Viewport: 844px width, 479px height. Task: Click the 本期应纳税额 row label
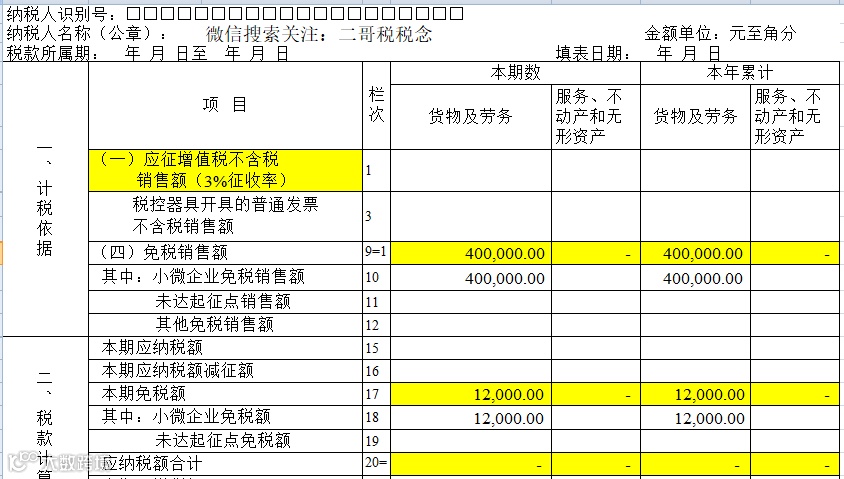tap(226, 348)
